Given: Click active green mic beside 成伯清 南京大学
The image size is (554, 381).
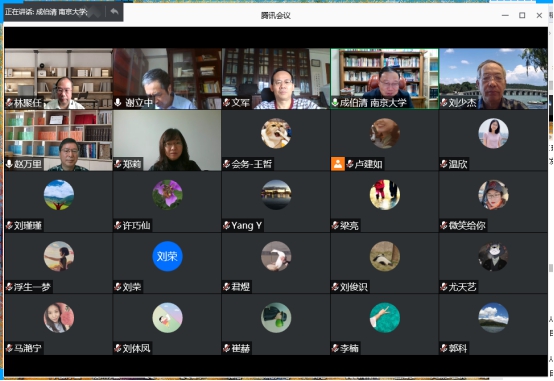Looking at the screenshot, I should pyautogui.click(x=335, y=103).
